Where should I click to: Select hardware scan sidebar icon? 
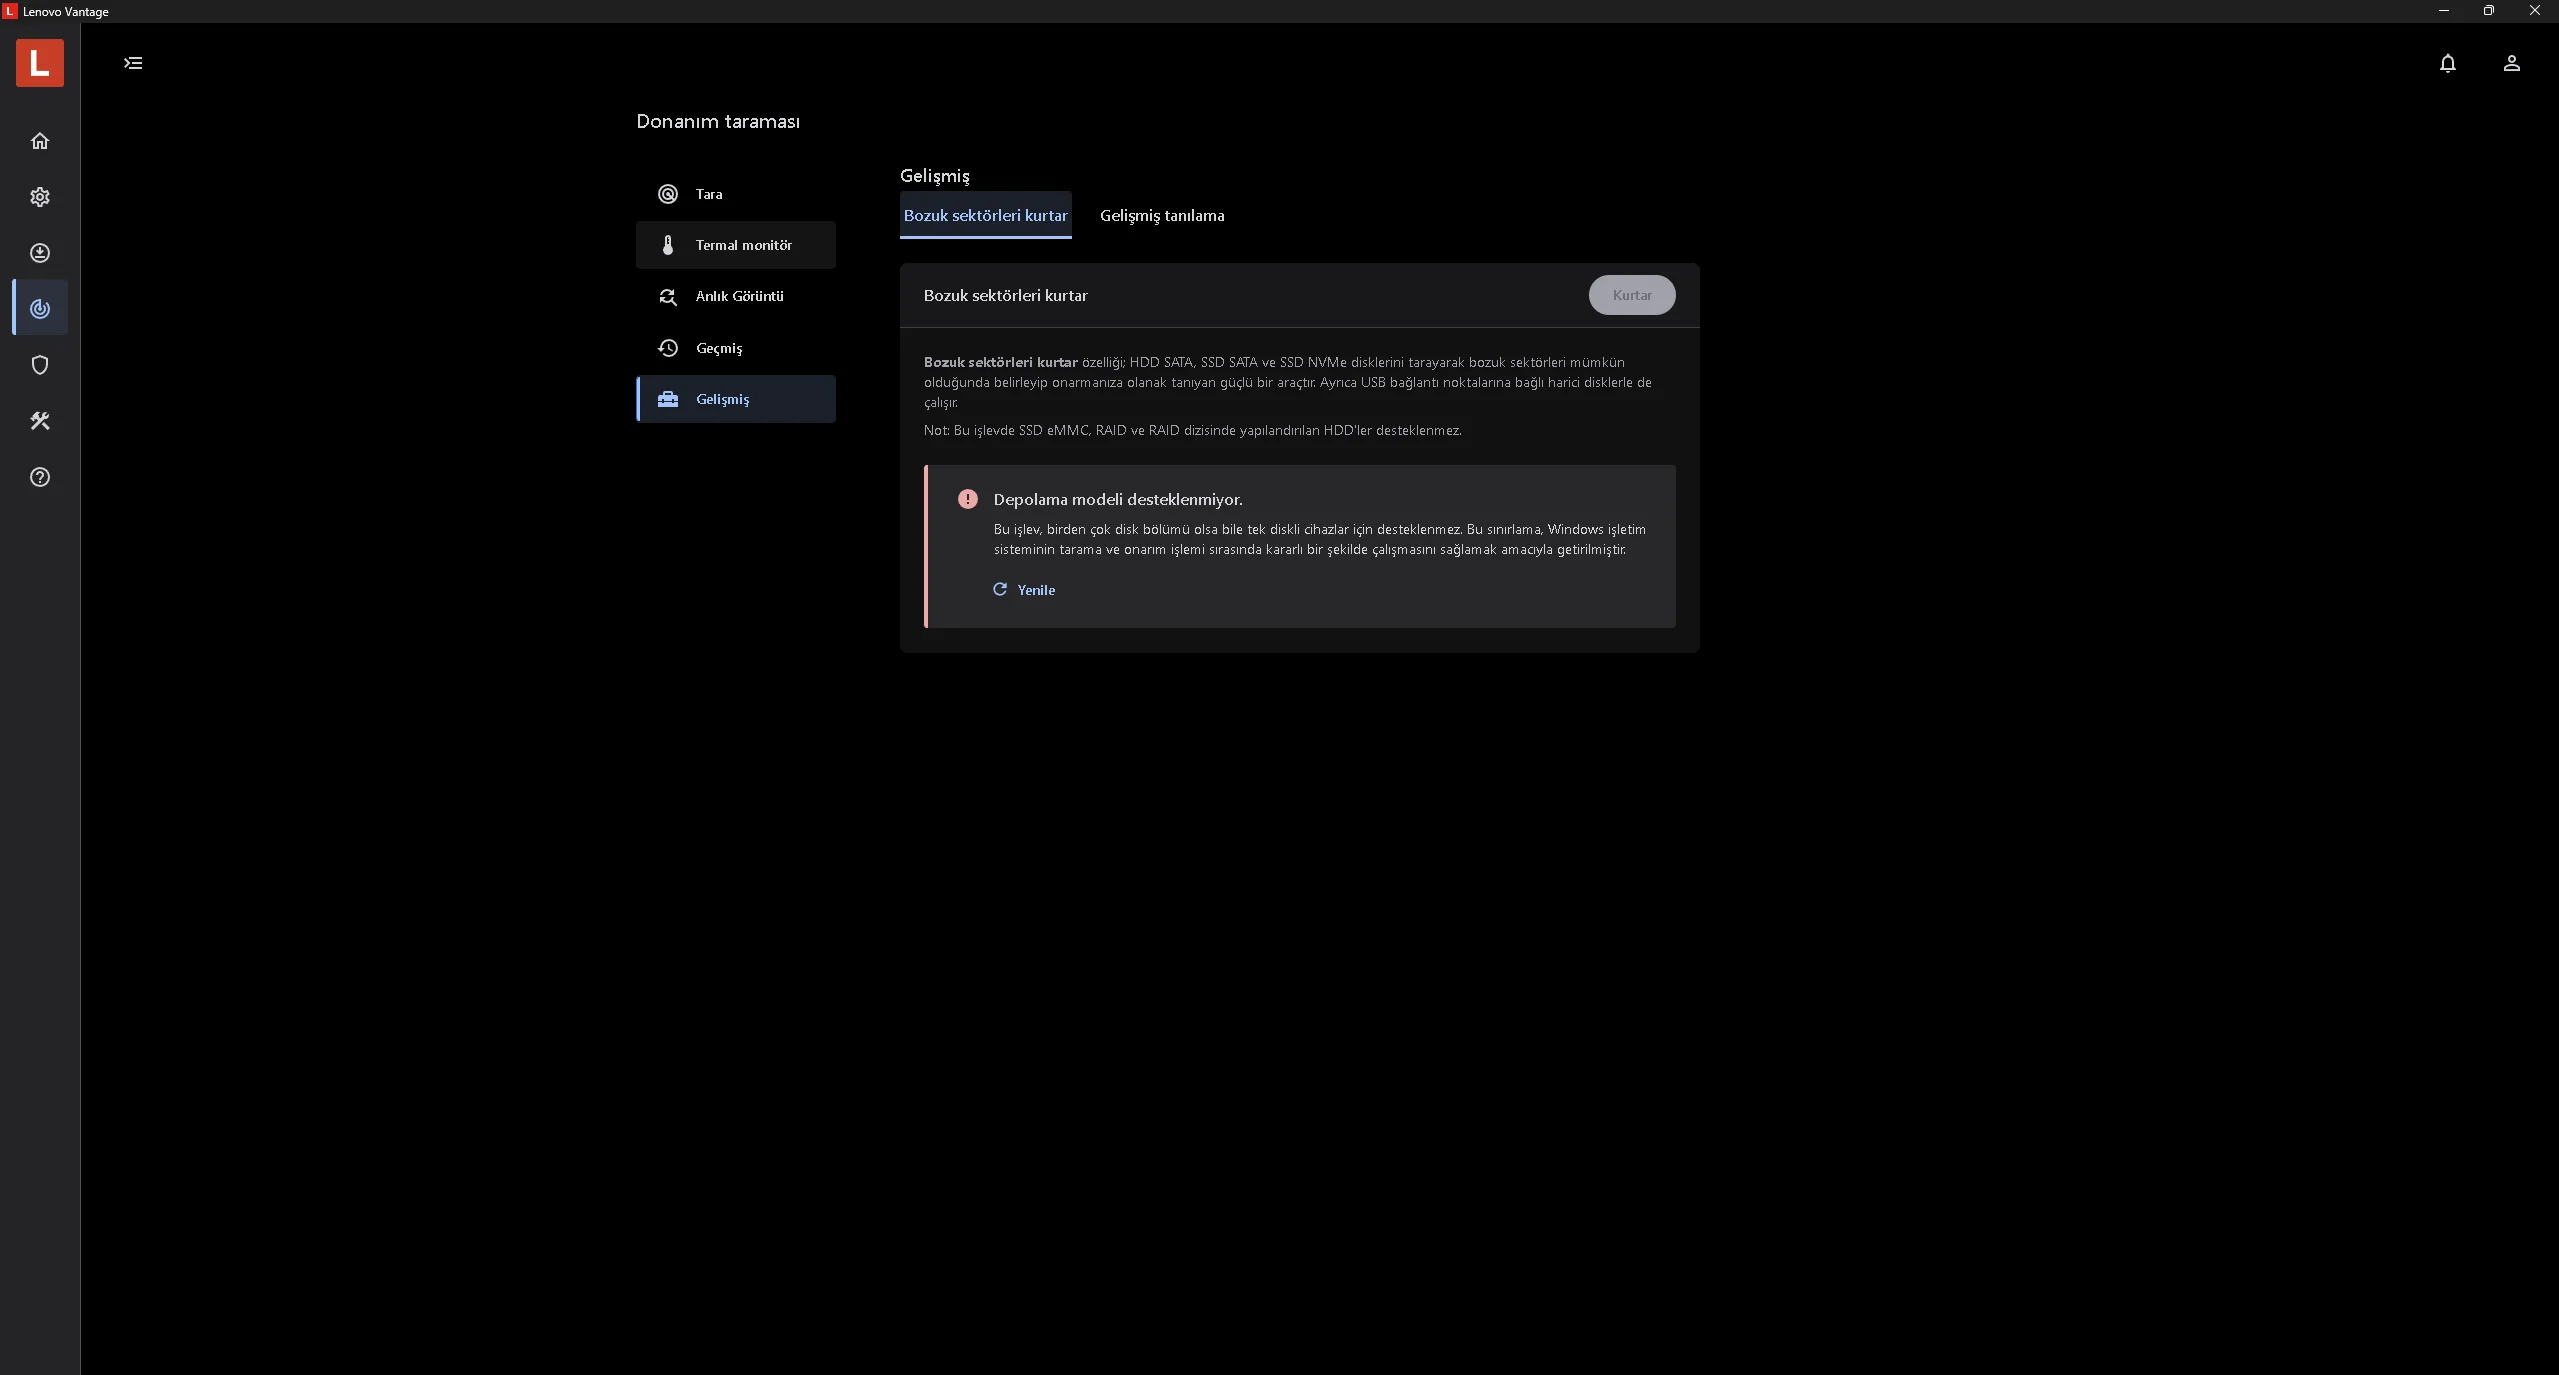tap(40, 309)
